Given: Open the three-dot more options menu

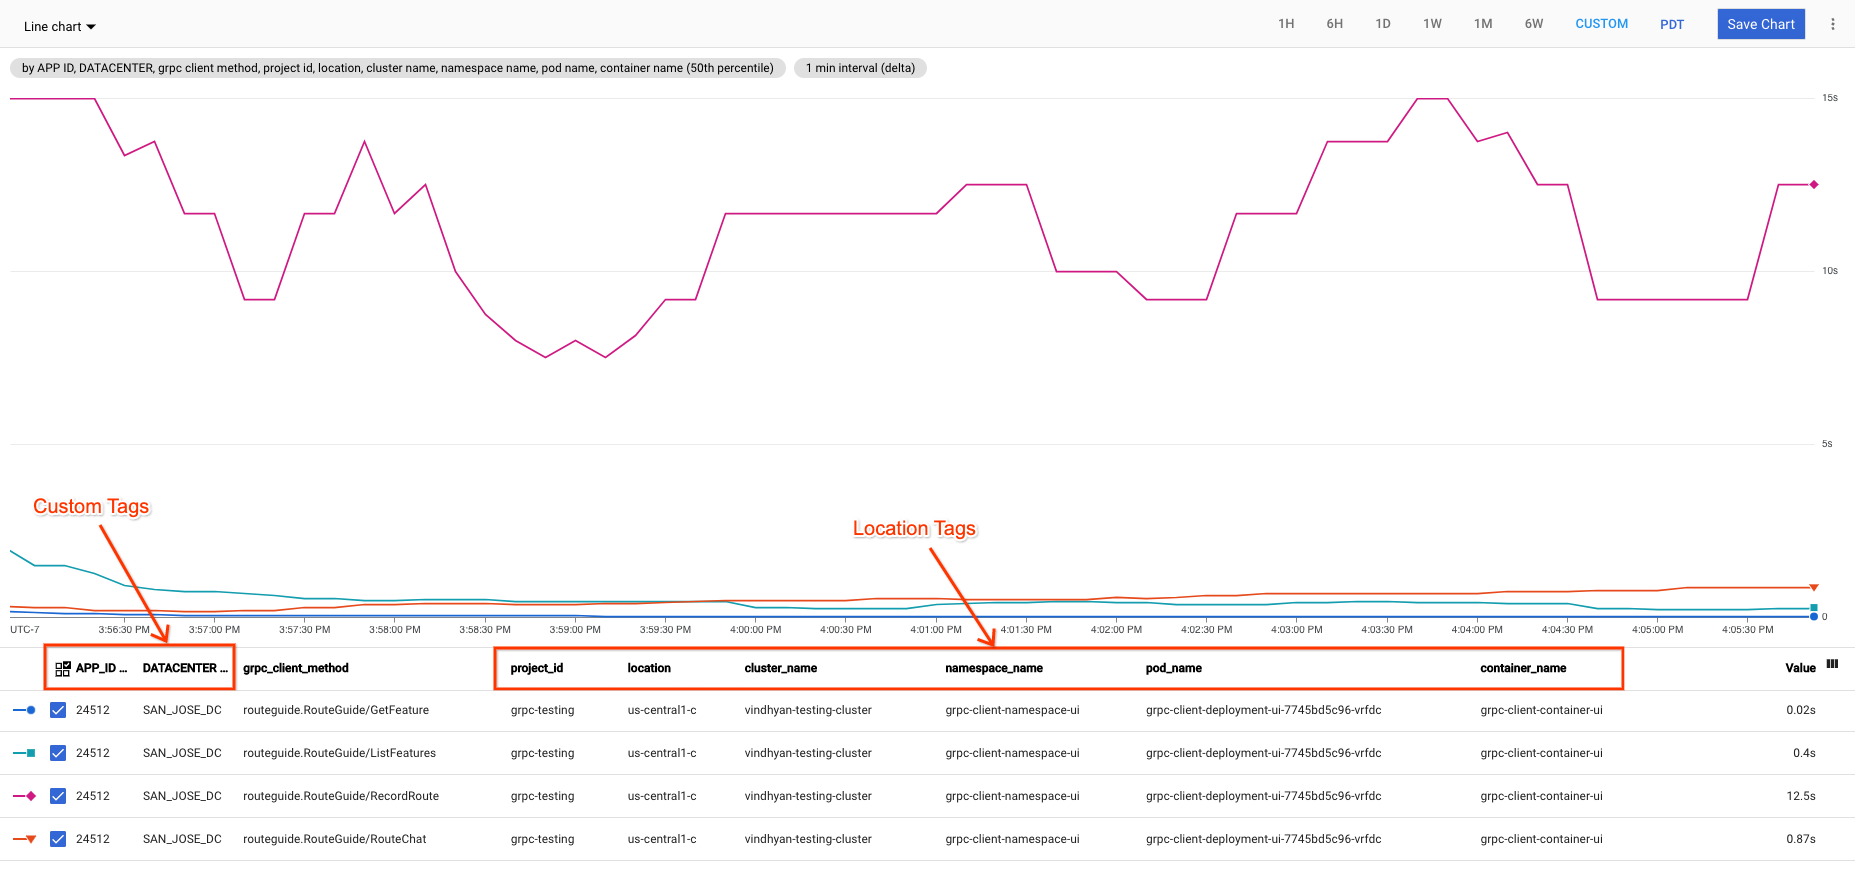Looking at the screenshot, I should [1832, 24].
